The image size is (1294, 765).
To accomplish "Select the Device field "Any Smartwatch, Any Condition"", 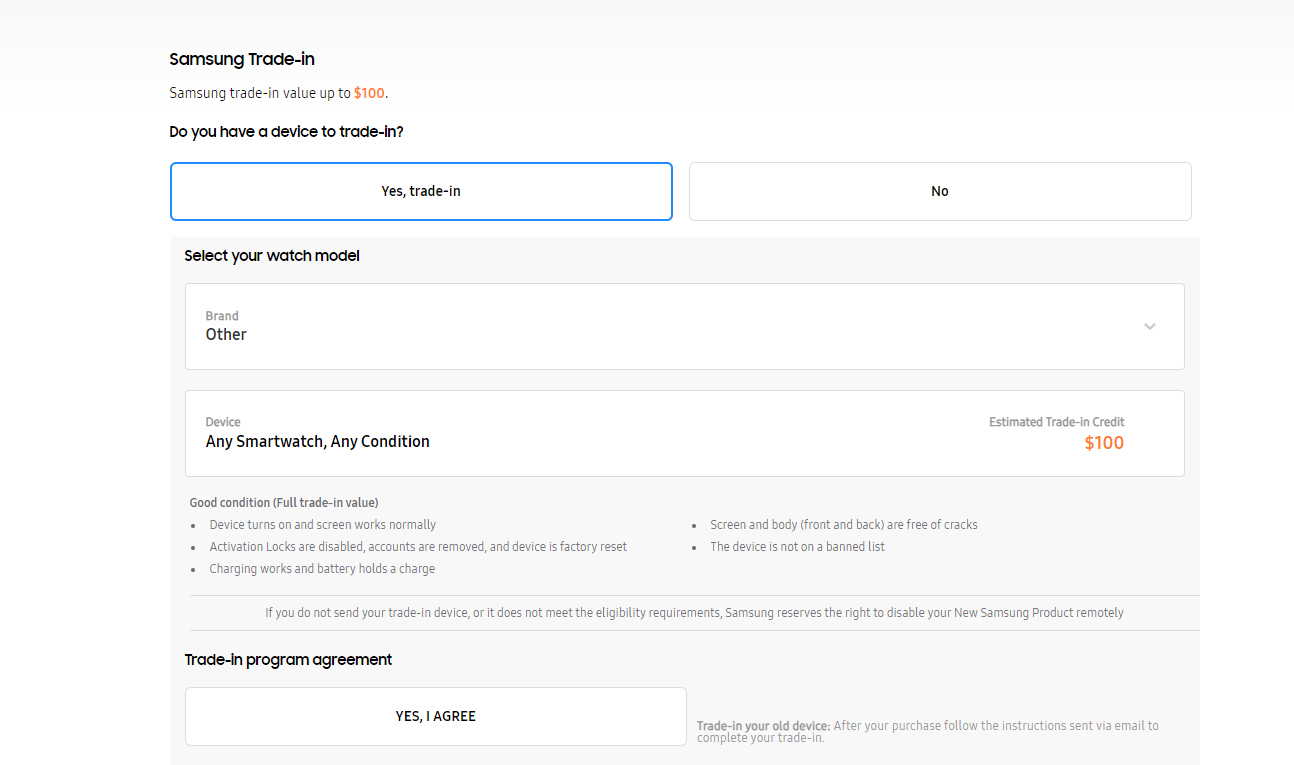I will tap(685, 433).
